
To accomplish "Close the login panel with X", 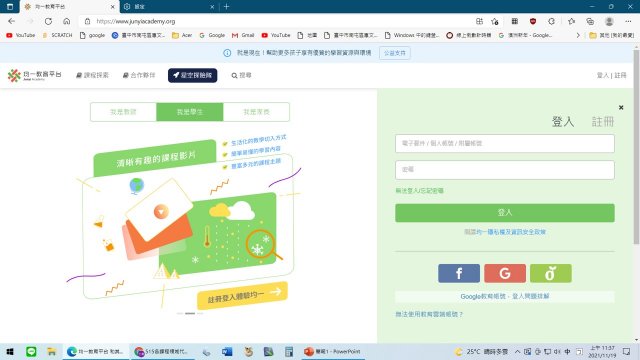I will 621,107.
